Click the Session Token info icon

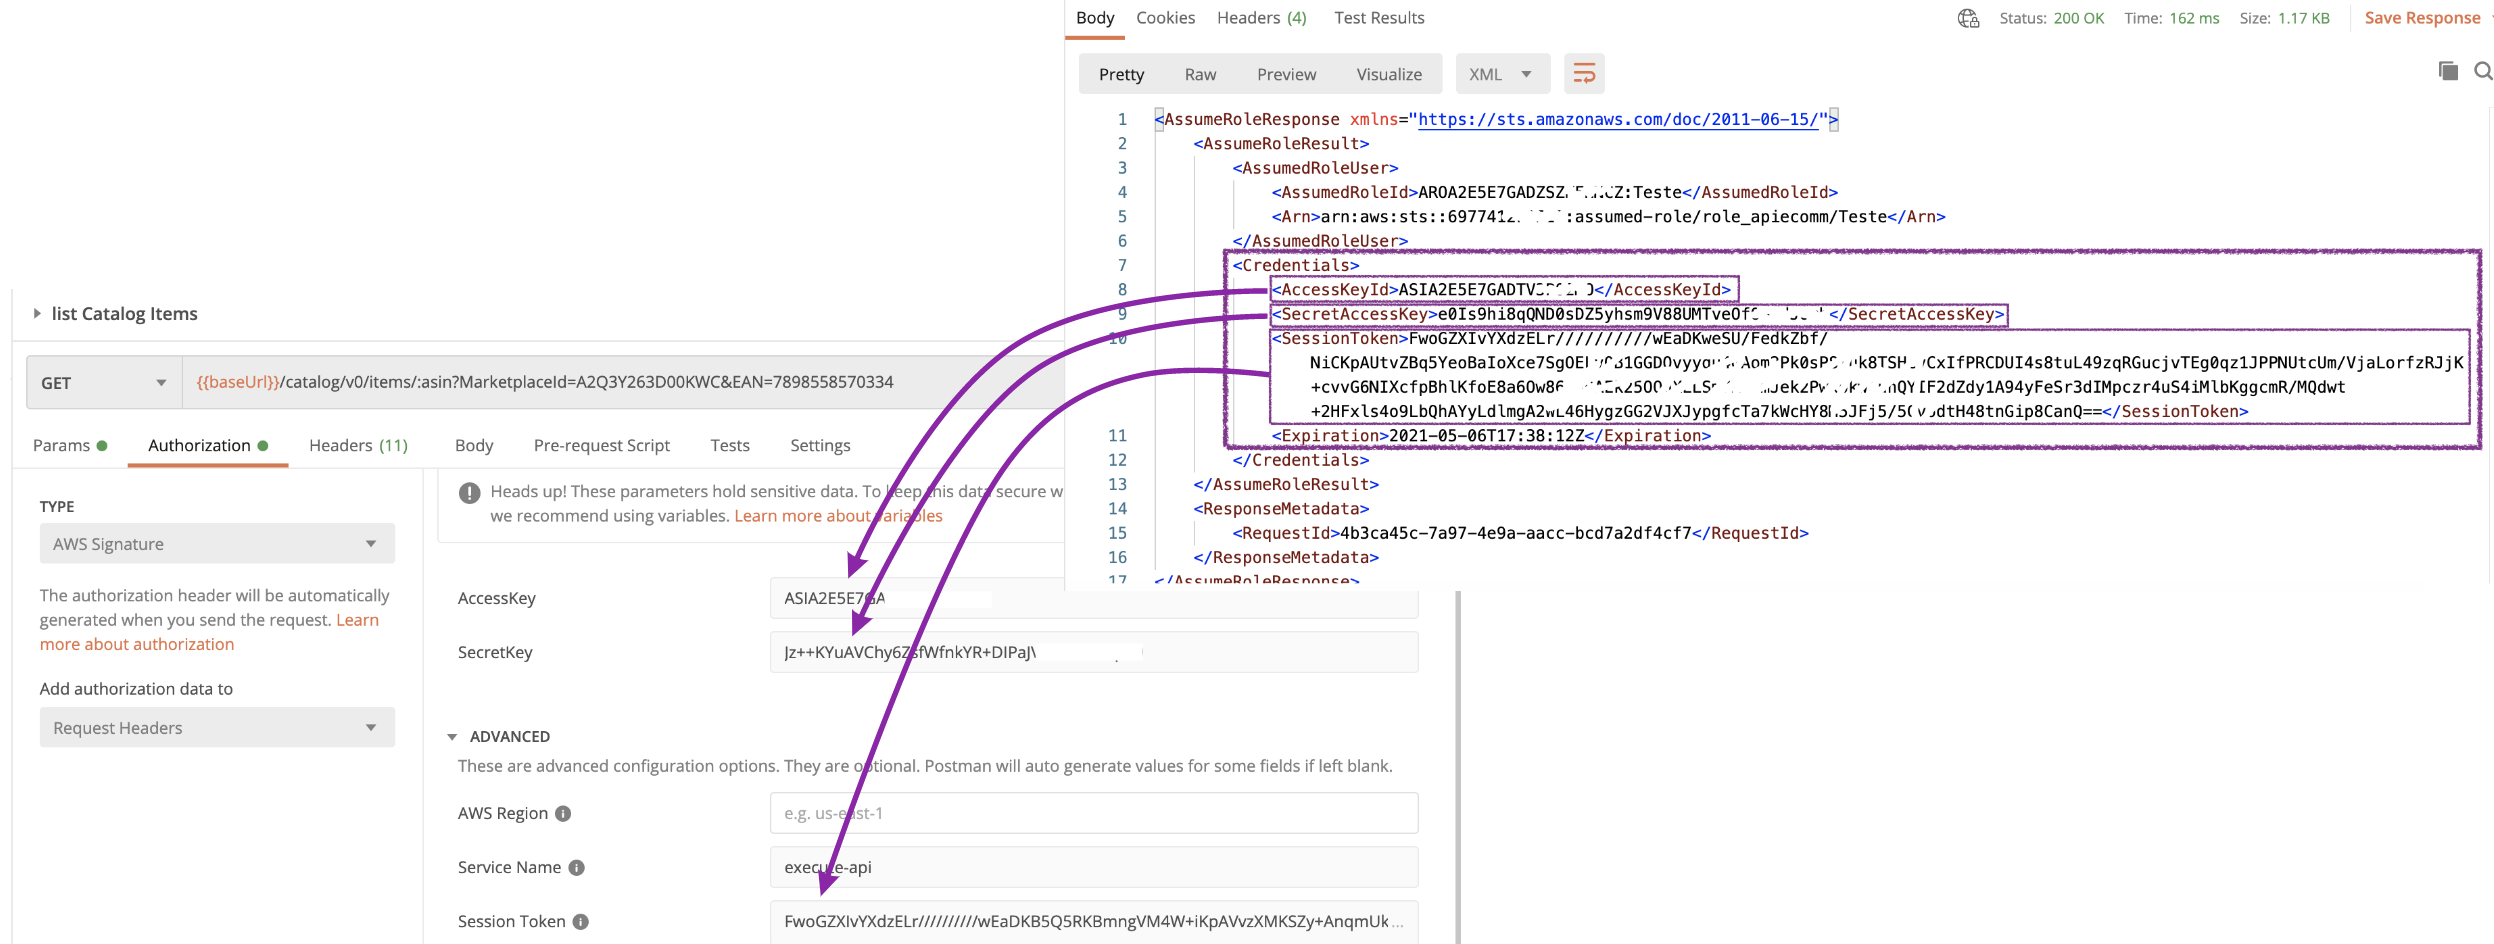click(580, 922)
